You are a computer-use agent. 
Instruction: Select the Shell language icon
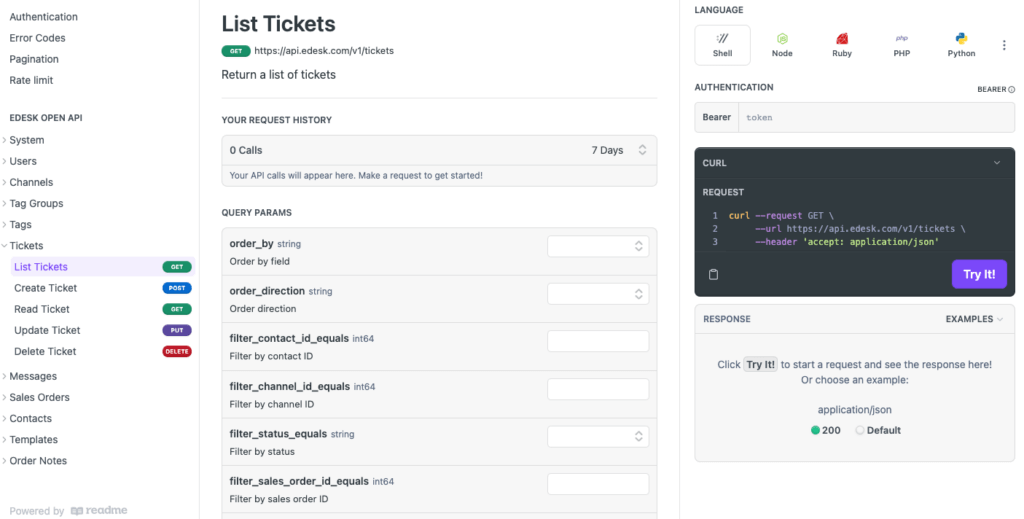pyautogui.click(x=722, y=39)
